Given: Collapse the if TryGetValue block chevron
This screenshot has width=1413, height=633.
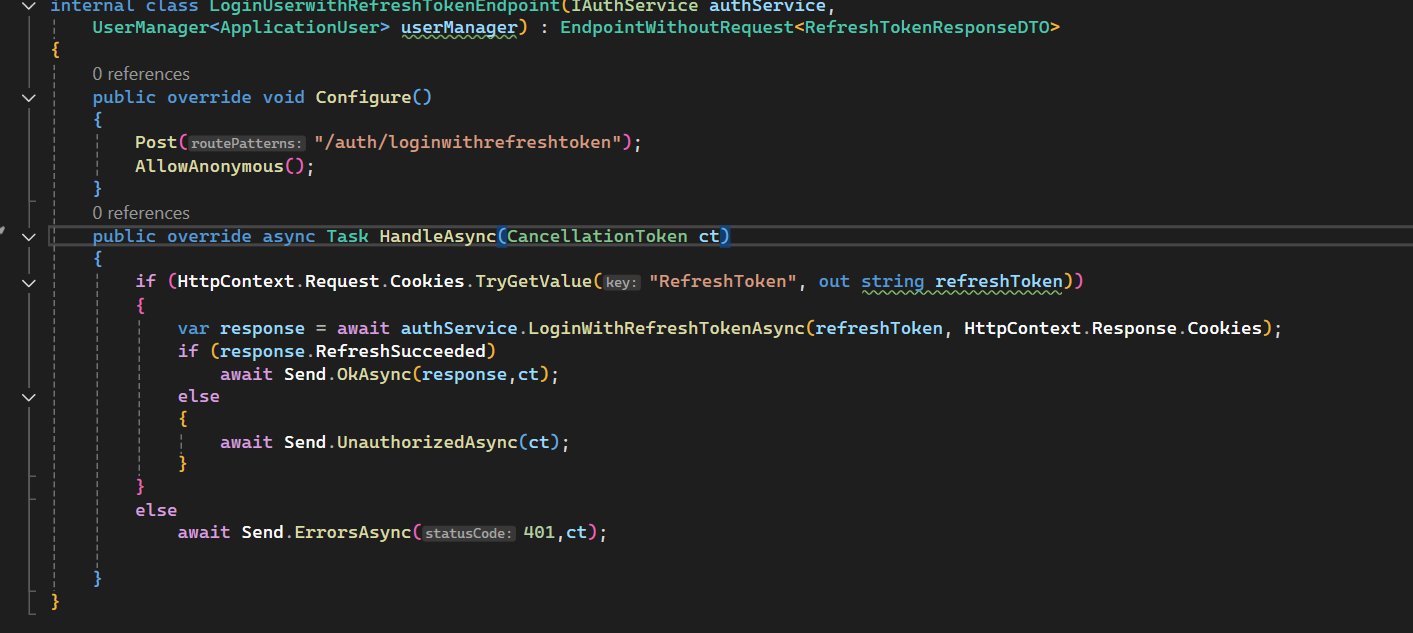Looking at the screenshot, I should (x=28, y=283).
